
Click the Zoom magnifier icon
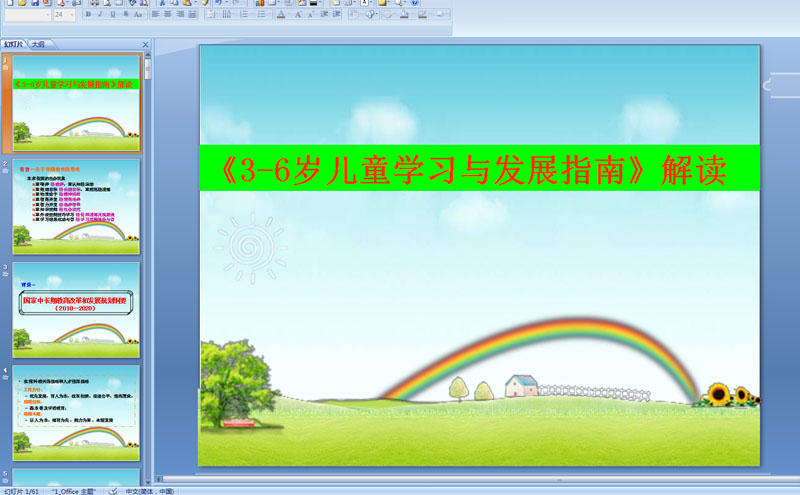pos(398,3)
